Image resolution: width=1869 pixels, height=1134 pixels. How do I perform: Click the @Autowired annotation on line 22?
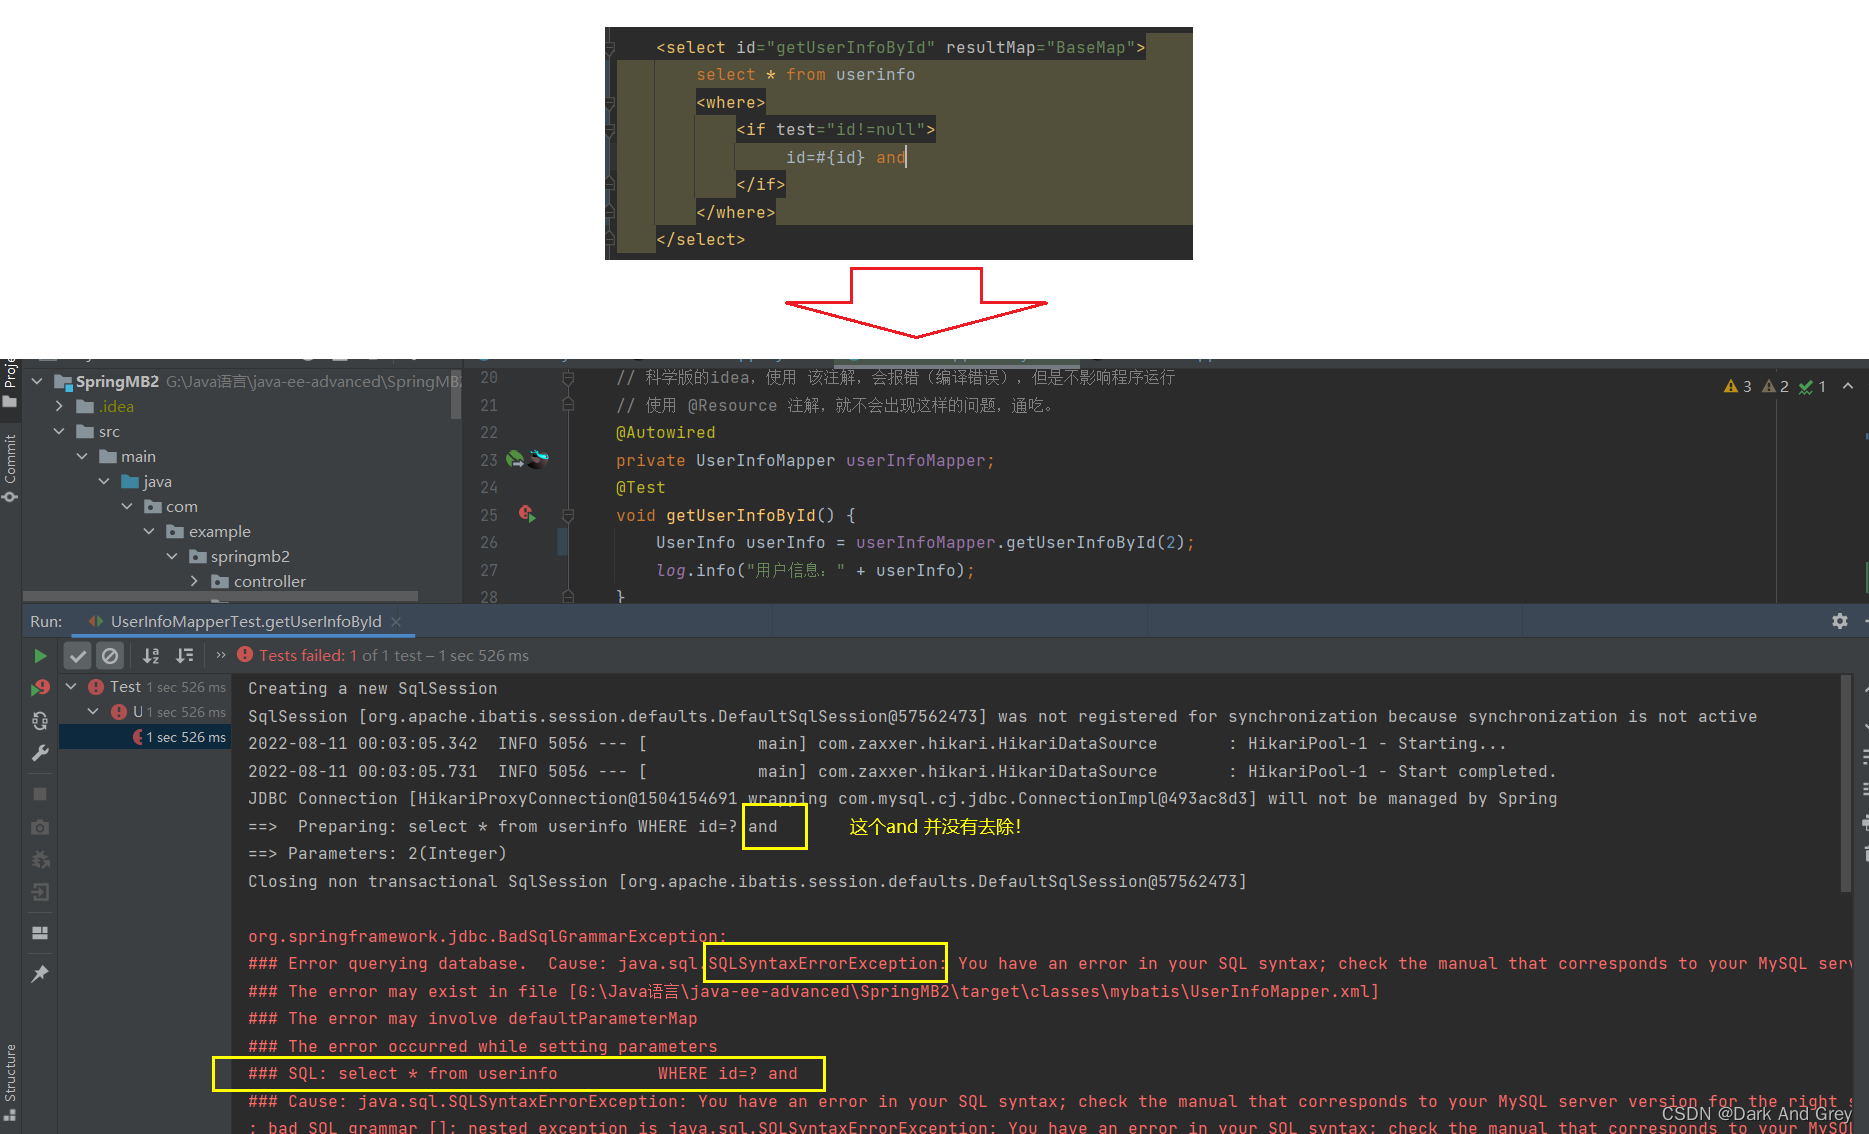tap(666, 432)
